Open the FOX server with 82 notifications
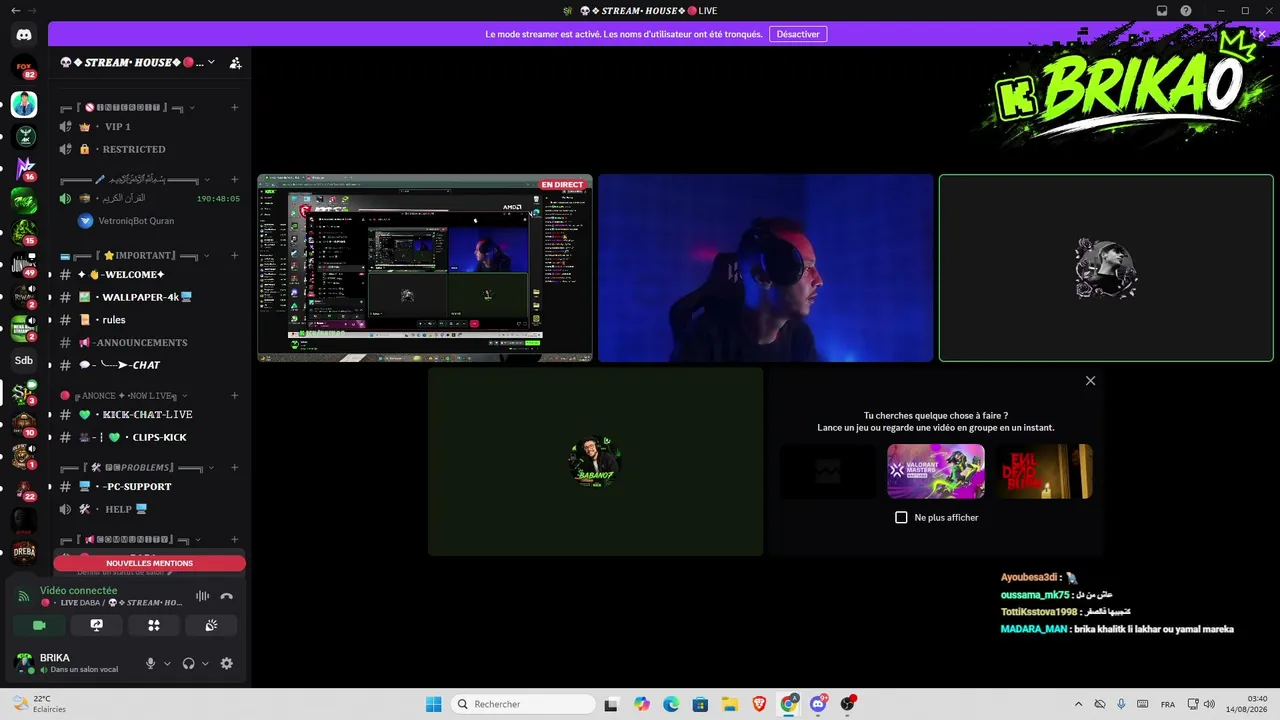This screenshot has width=1280, height=720. tap(24, 69)
